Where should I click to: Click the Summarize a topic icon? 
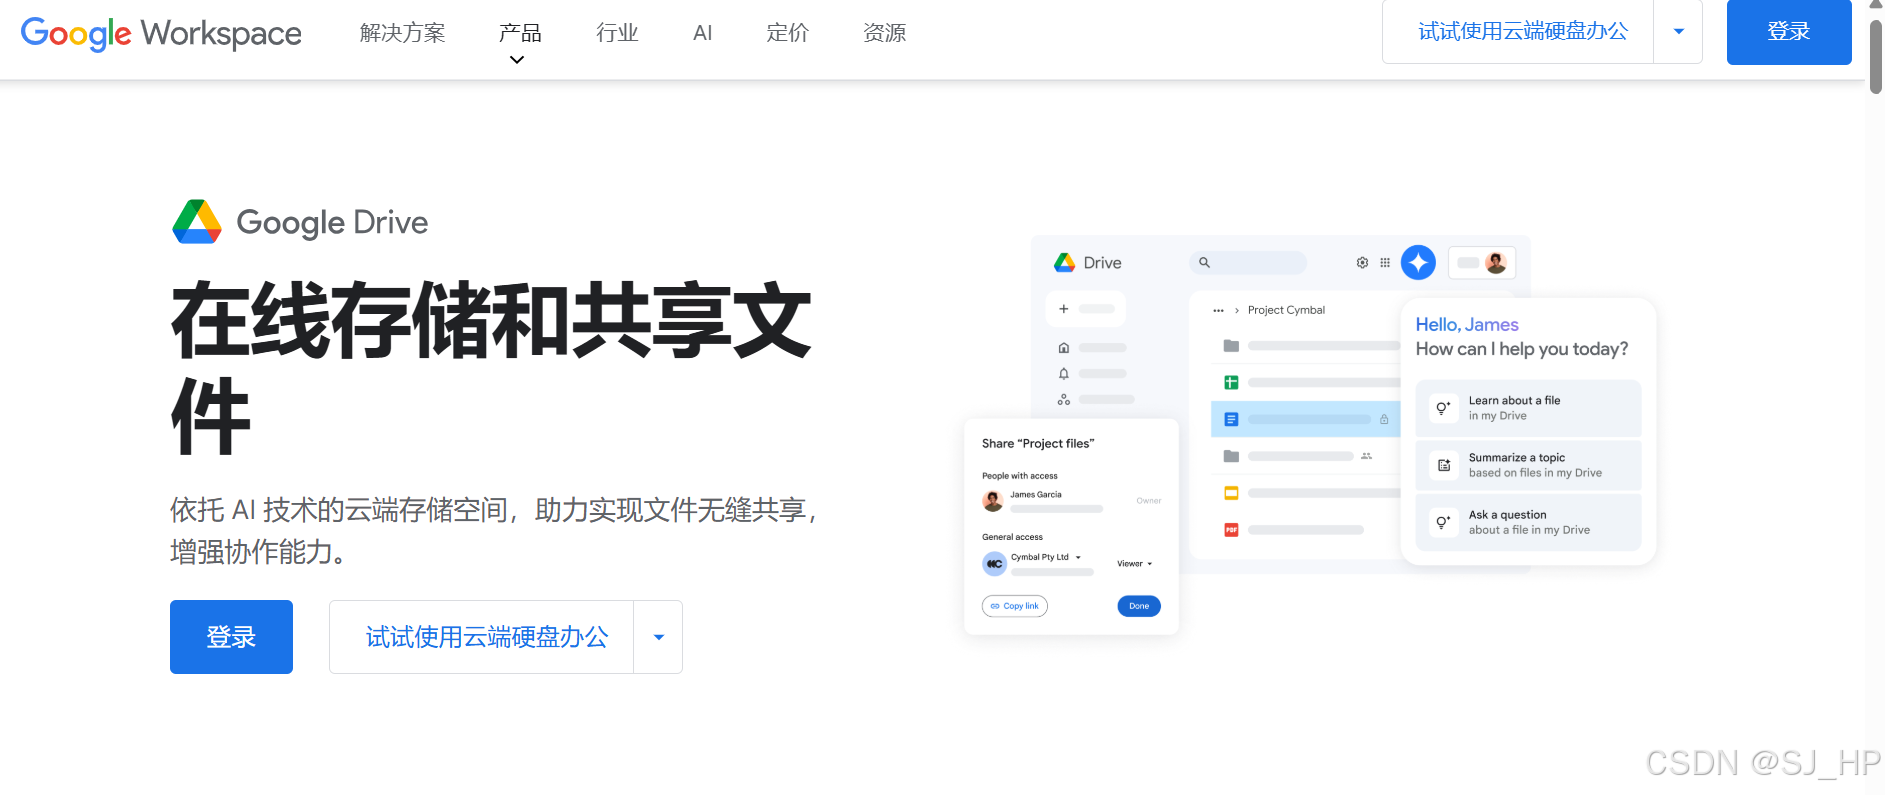click(x=1443, y=465)
